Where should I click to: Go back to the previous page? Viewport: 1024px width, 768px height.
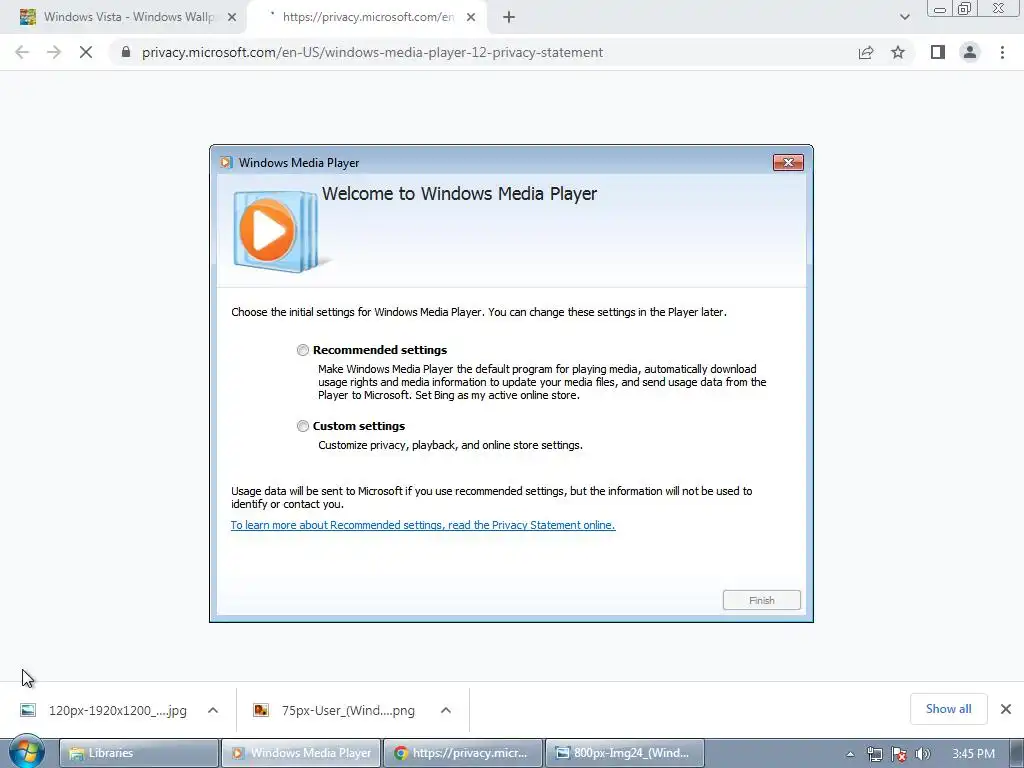click(x=22, y=52)
